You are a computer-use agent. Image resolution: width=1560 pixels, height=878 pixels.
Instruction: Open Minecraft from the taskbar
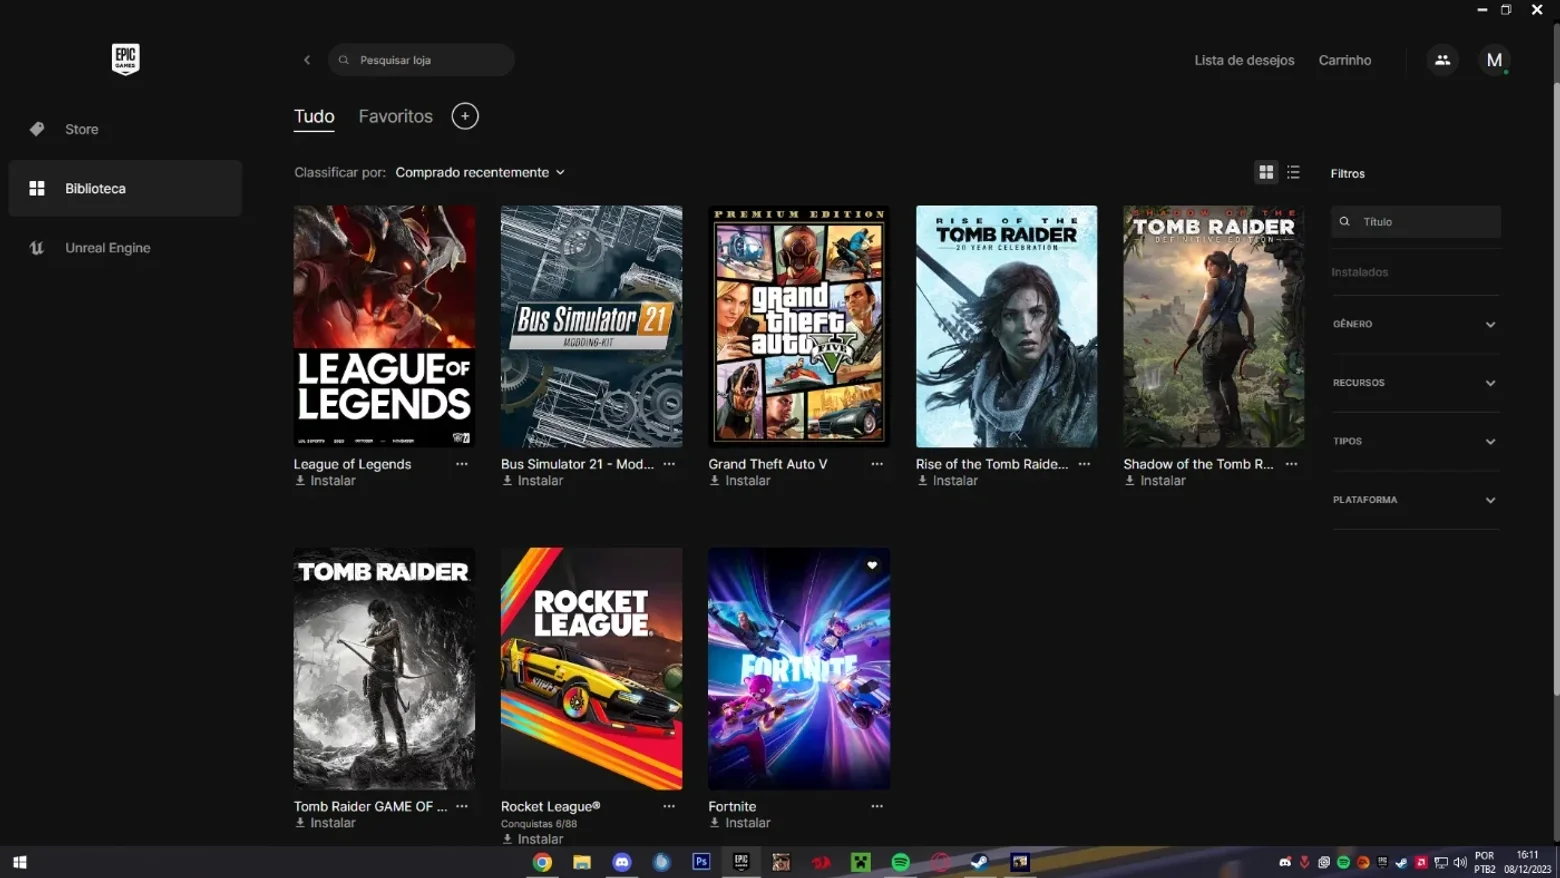point(860,862)
